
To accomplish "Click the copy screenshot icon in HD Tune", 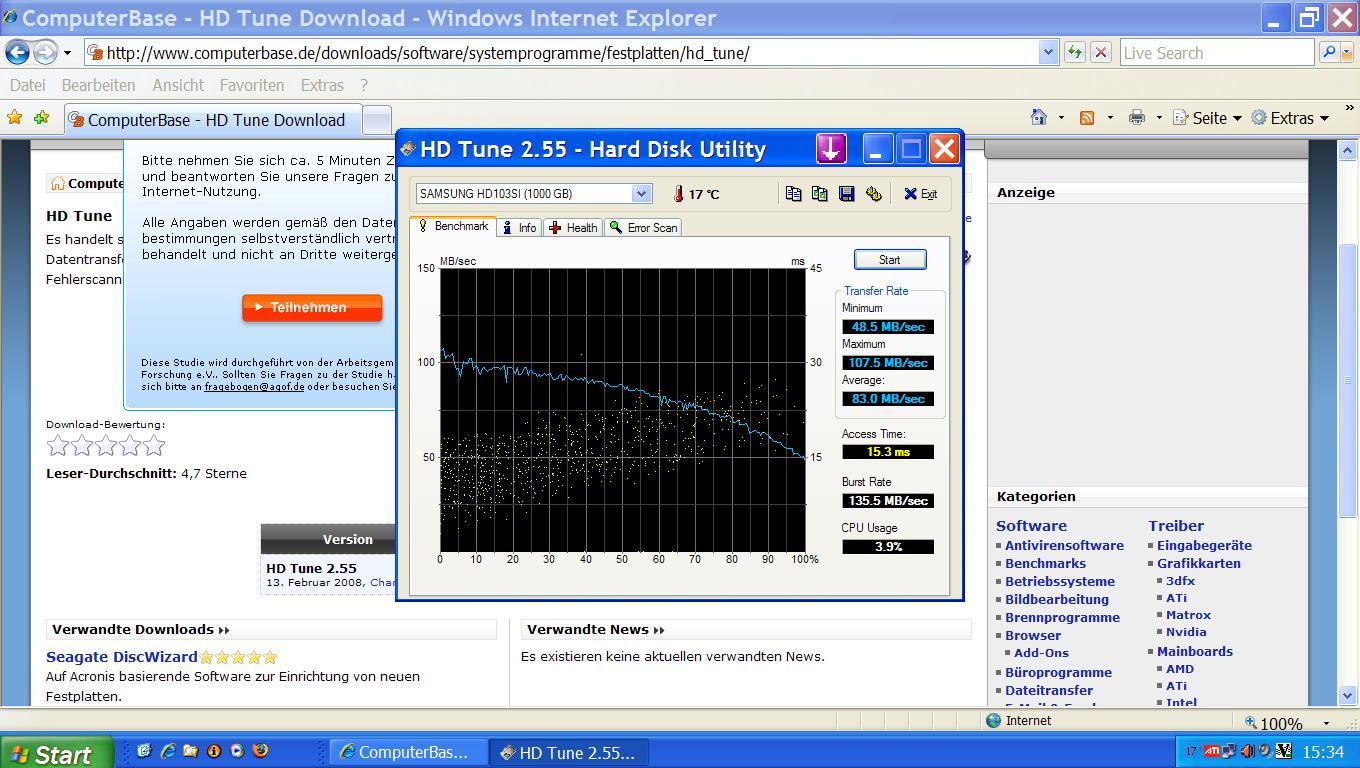I will coord(820,194).
